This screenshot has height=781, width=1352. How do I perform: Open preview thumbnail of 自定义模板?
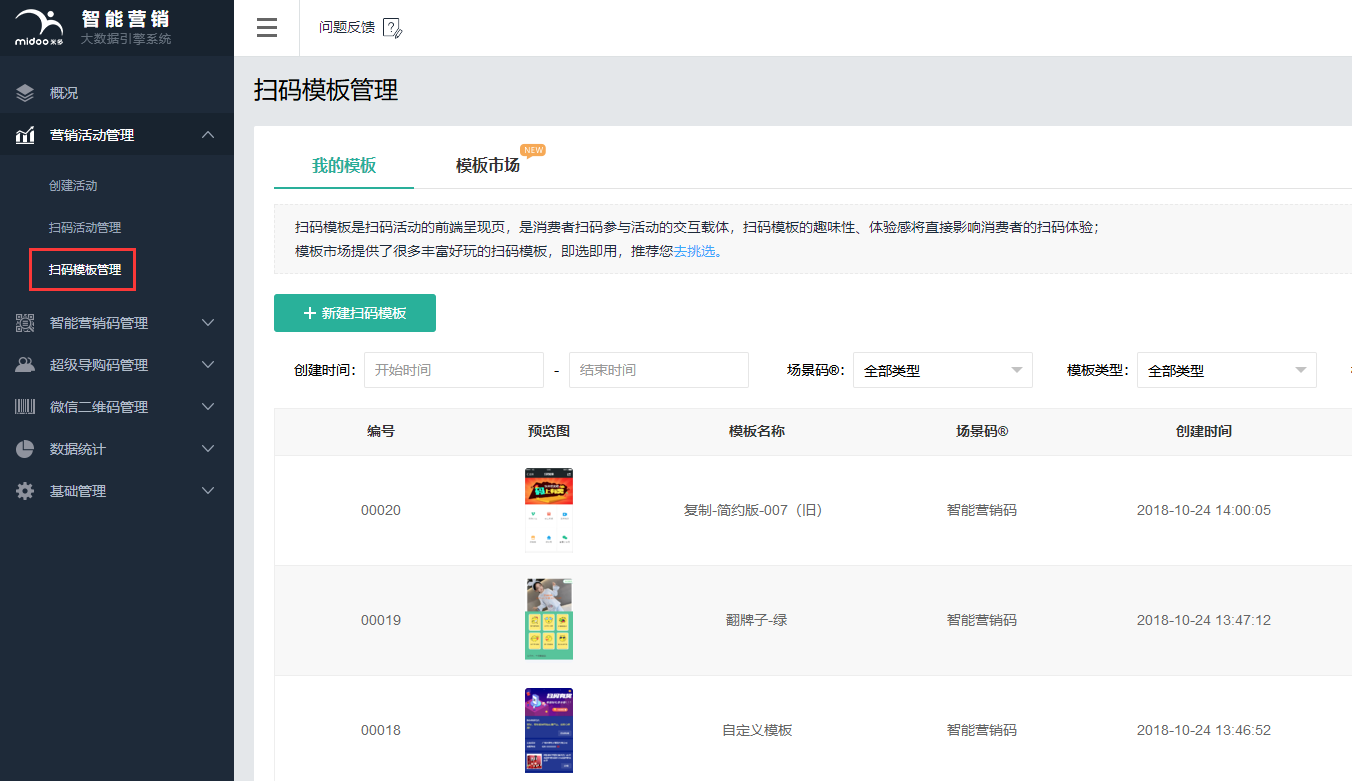tap(549, 730)
